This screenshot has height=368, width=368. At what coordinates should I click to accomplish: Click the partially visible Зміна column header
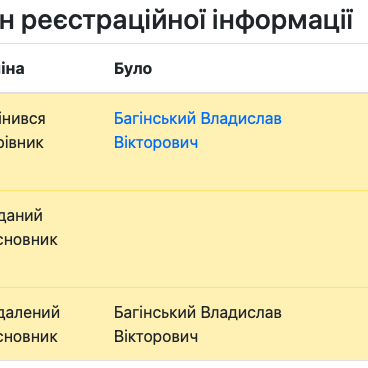12,69
